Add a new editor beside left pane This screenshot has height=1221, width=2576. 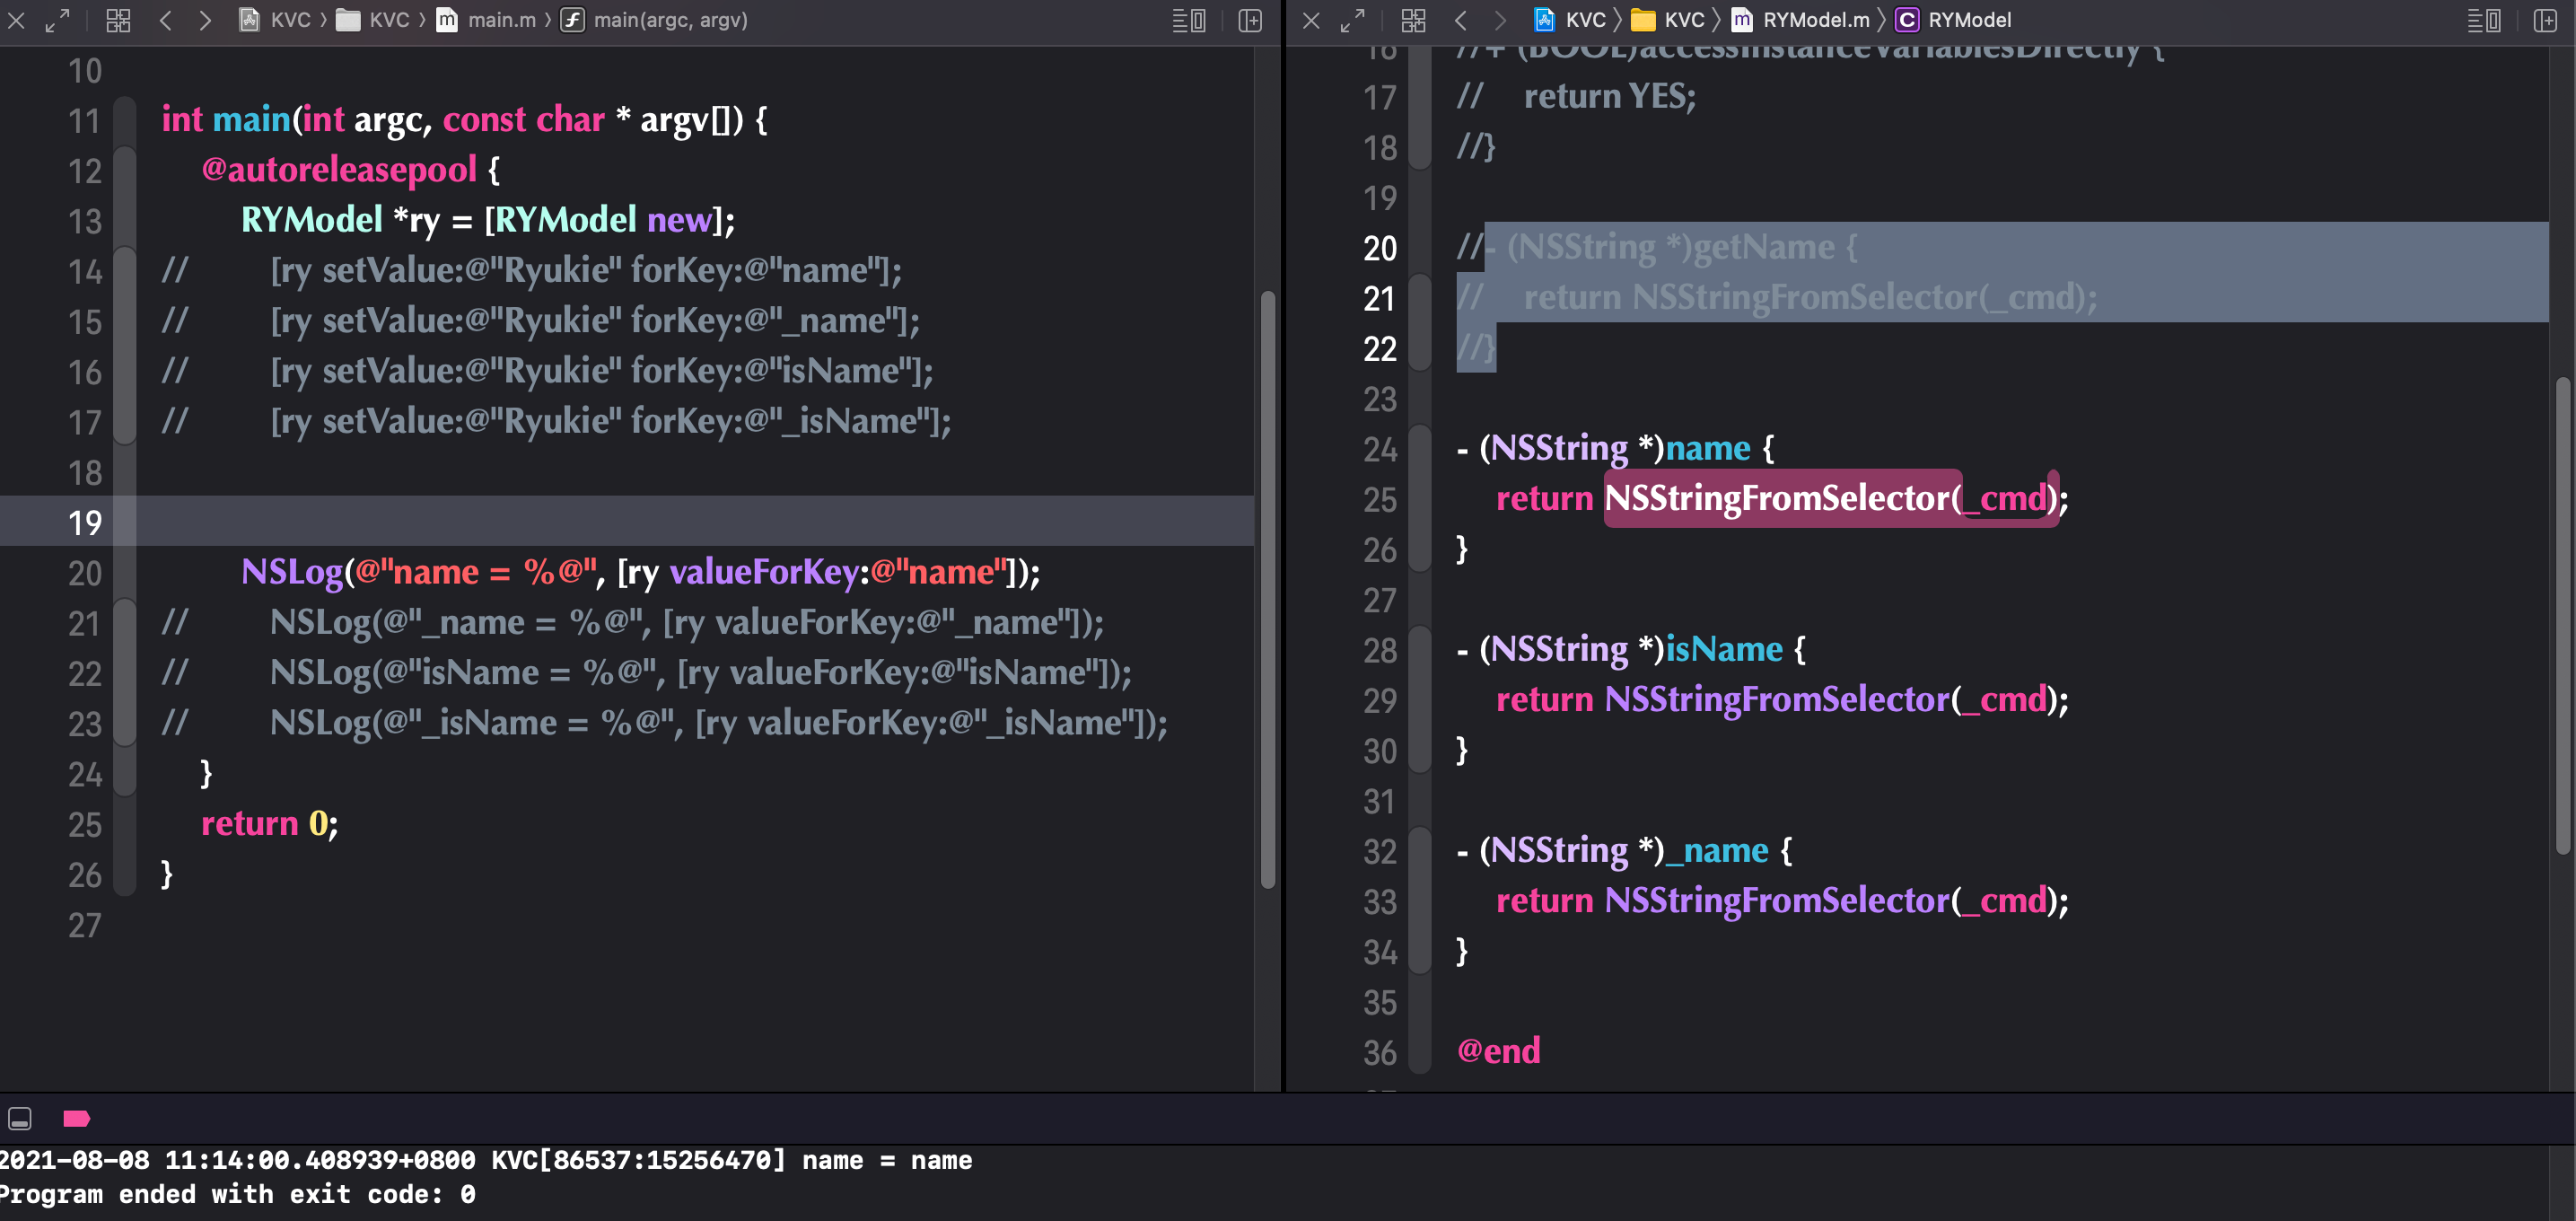tap(1250, 20)
